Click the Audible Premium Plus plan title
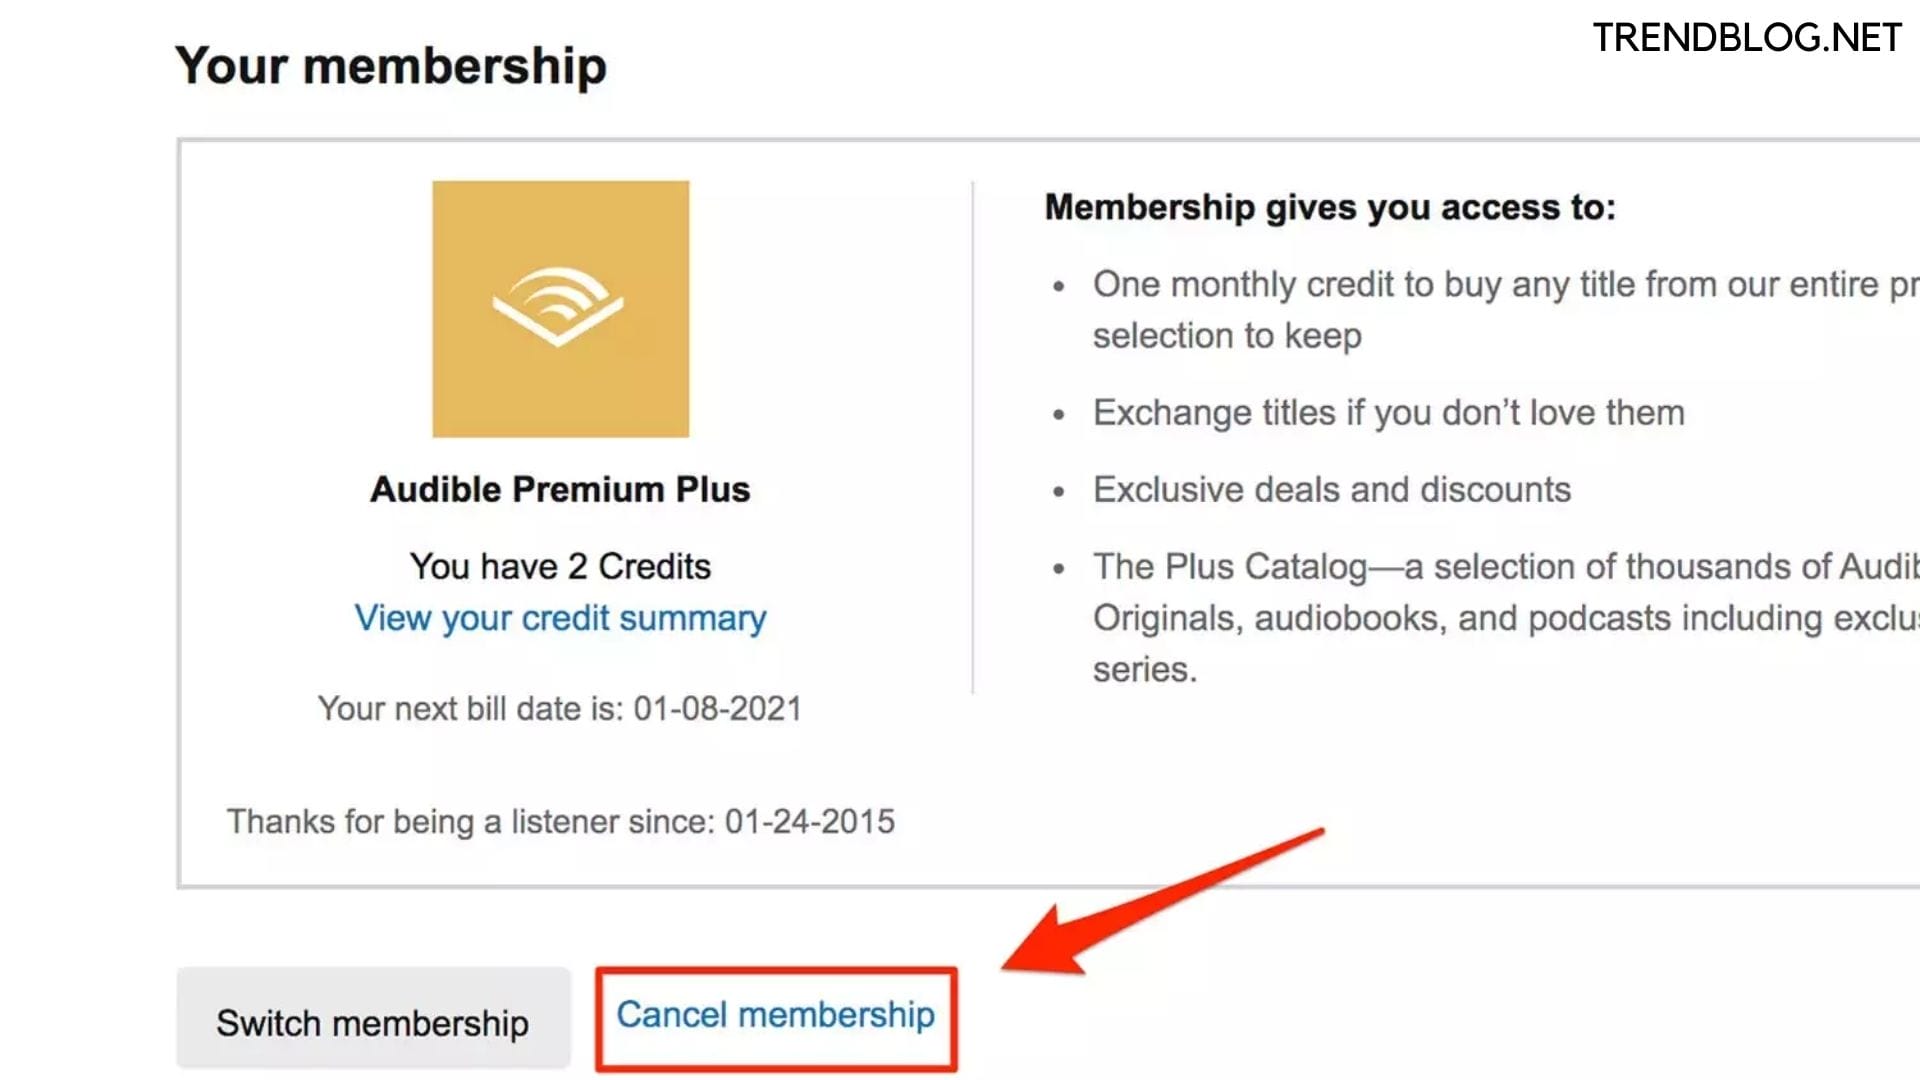The width and height of the screenshot is (1920, 1080). (x=560, y=489)
